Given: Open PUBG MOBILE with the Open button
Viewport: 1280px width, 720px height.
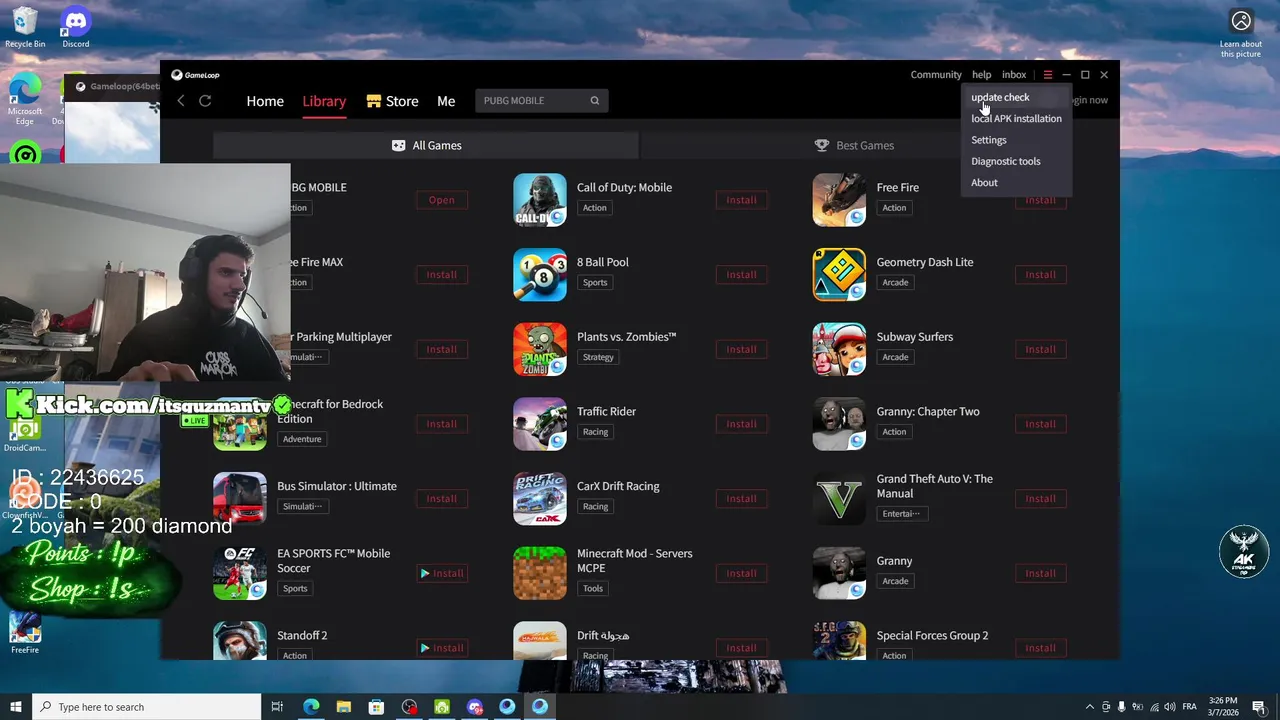Looking at the screenshot, I should pyautogui.click(x=442, y=200).
